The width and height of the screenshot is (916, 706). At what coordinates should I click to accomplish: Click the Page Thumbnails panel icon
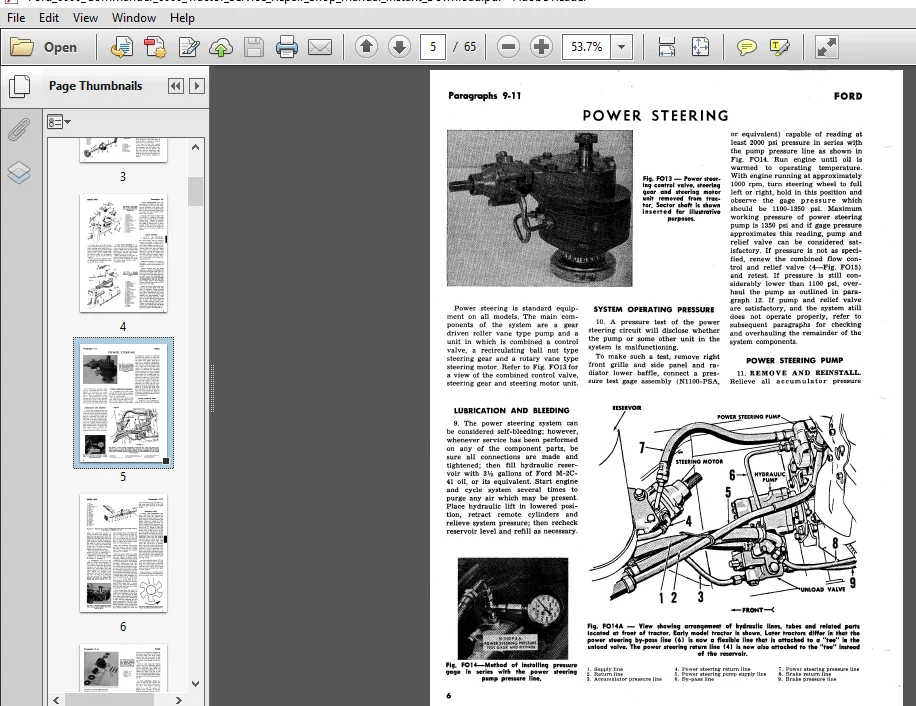tap(19, 86)
